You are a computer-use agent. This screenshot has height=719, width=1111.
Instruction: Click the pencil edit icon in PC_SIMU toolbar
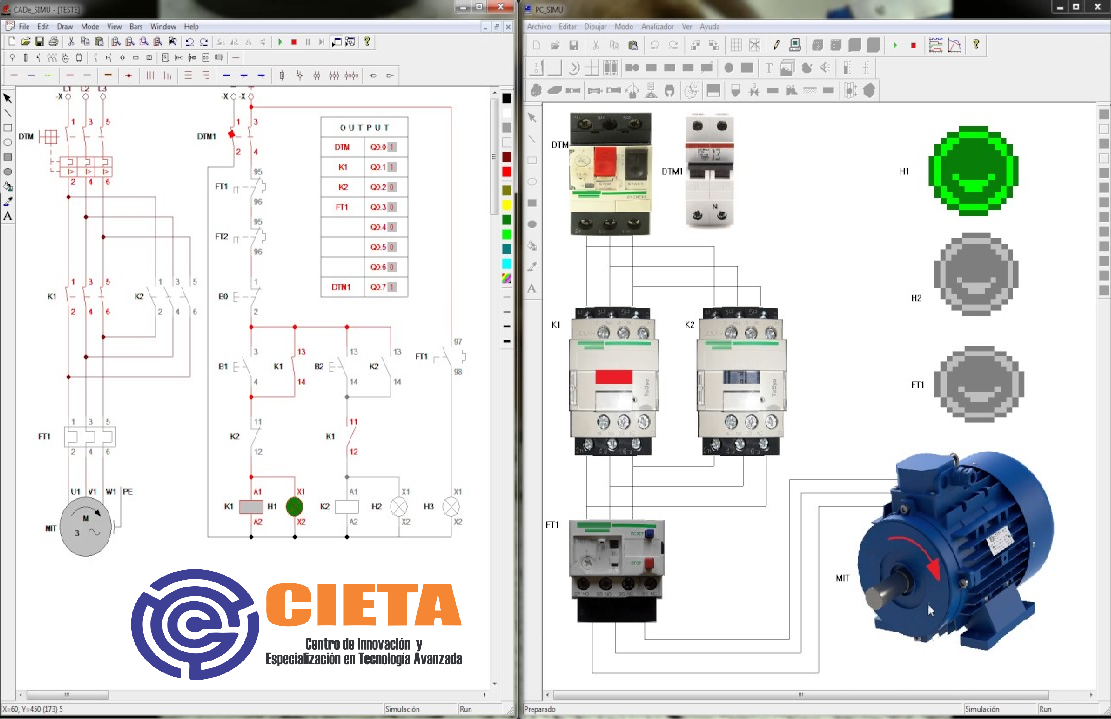777,45
